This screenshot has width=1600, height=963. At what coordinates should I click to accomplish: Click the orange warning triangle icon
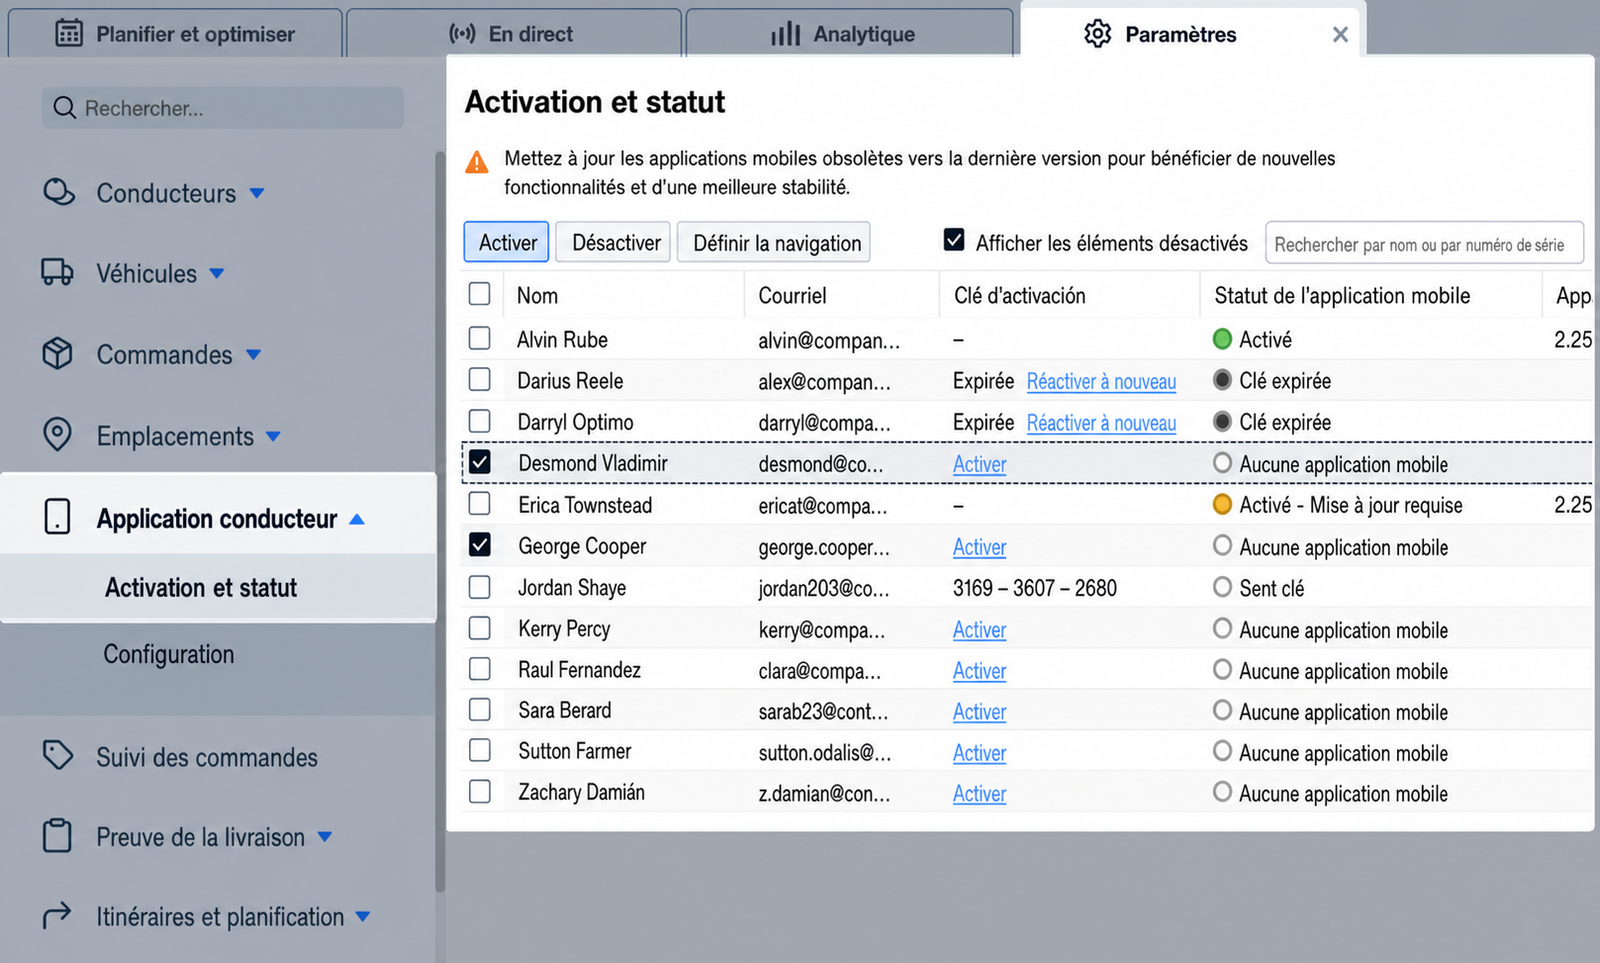point(477,162)
